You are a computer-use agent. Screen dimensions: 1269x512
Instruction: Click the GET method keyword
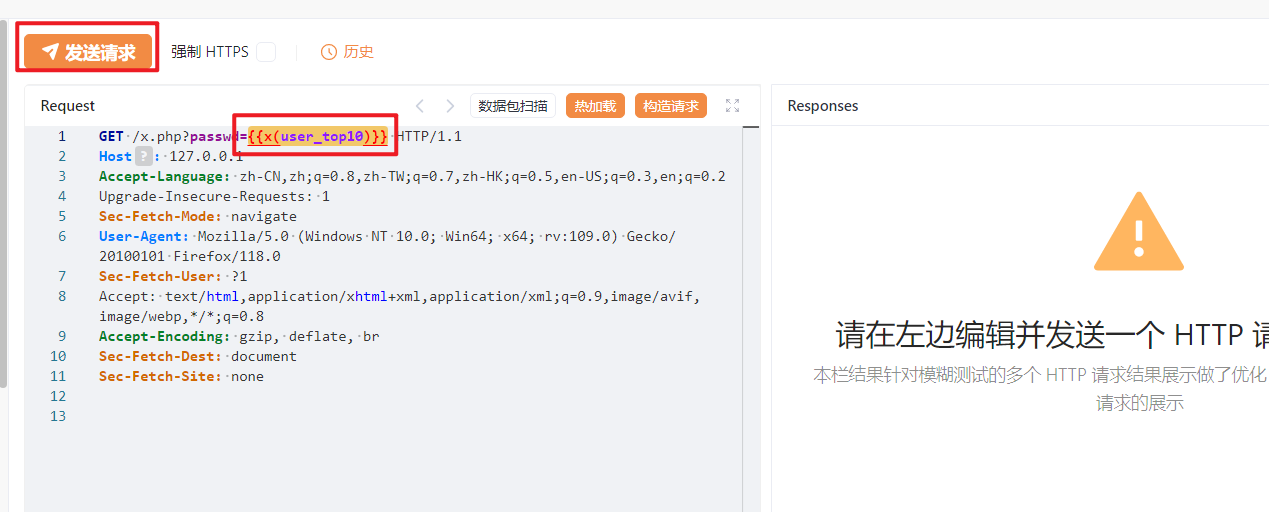coord(111,136)
